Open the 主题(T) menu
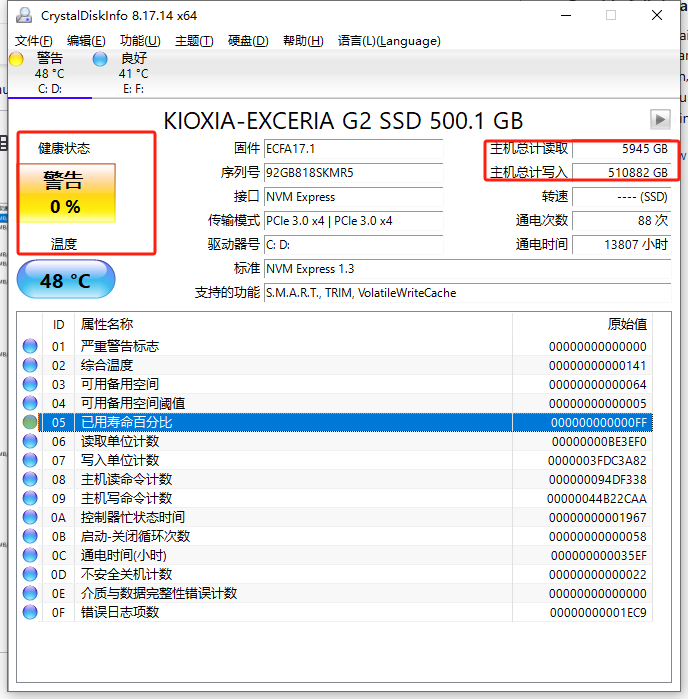The width and height of the screenshot is (688, 699). 194,41
